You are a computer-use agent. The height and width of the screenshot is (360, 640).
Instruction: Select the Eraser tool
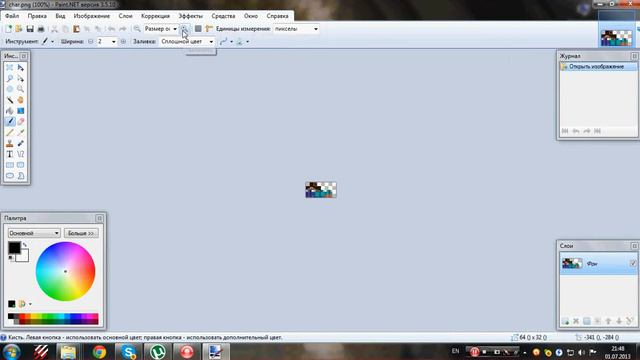click(20, 122)
